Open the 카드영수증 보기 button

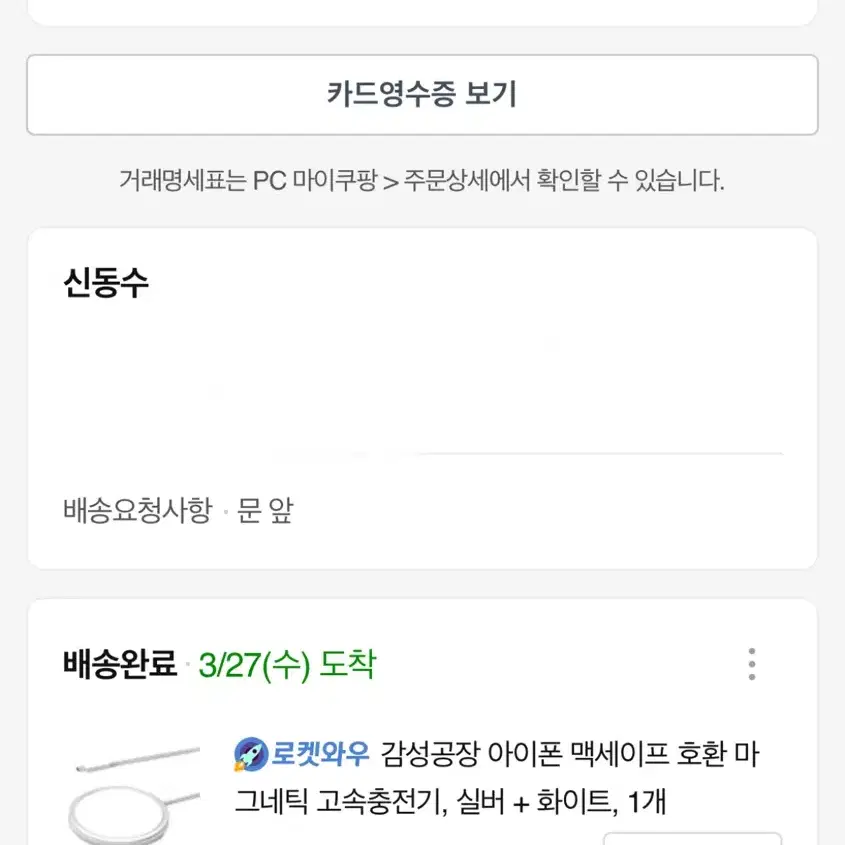422,94
